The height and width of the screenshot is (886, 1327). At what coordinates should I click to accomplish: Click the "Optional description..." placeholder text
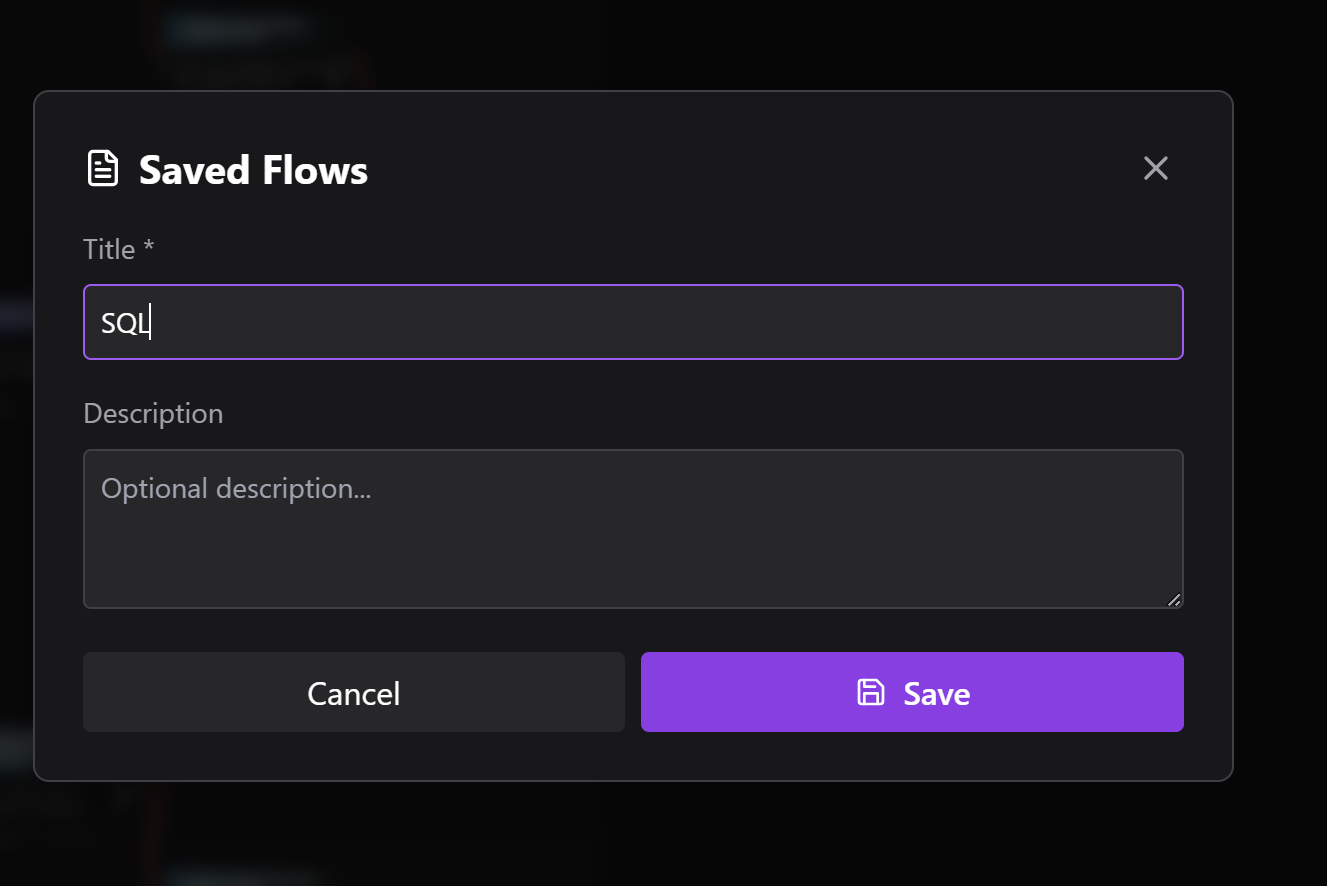tap(236, 488)
